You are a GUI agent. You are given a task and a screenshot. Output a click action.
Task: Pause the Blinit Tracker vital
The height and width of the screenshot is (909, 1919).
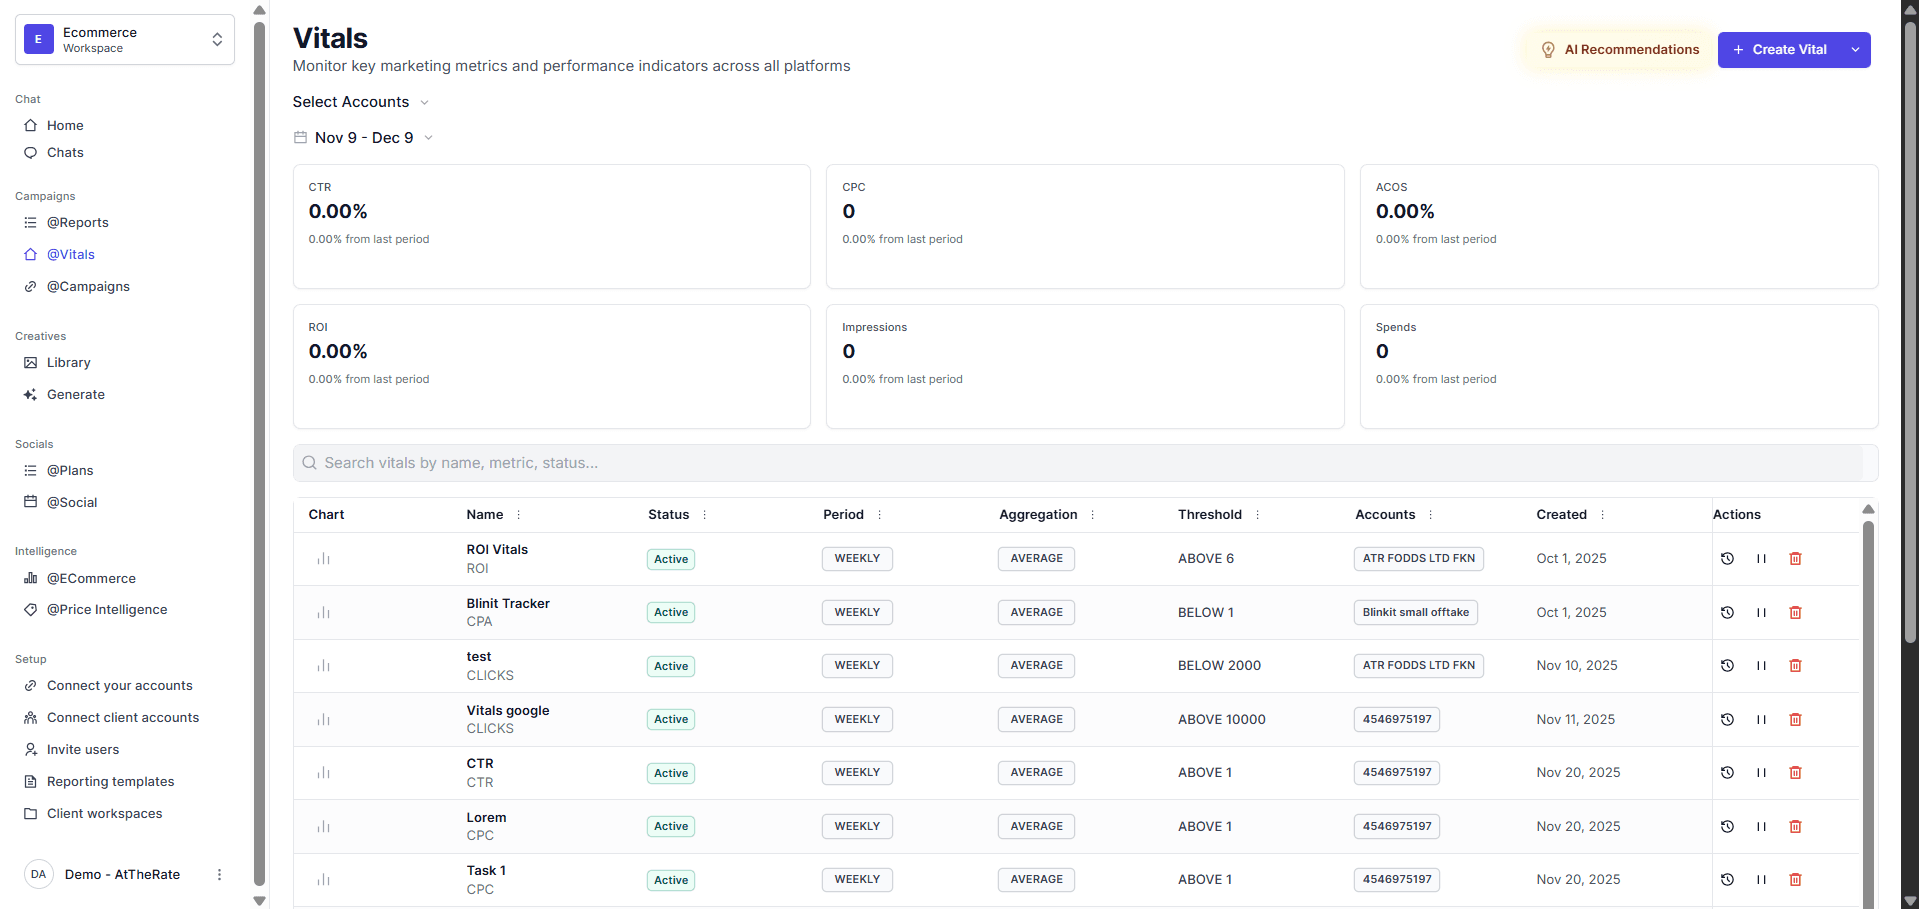click(1761, 613)
